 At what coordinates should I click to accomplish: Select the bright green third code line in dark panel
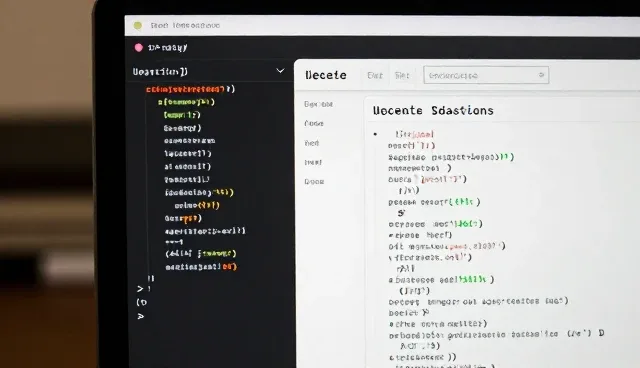coord(182,115)
